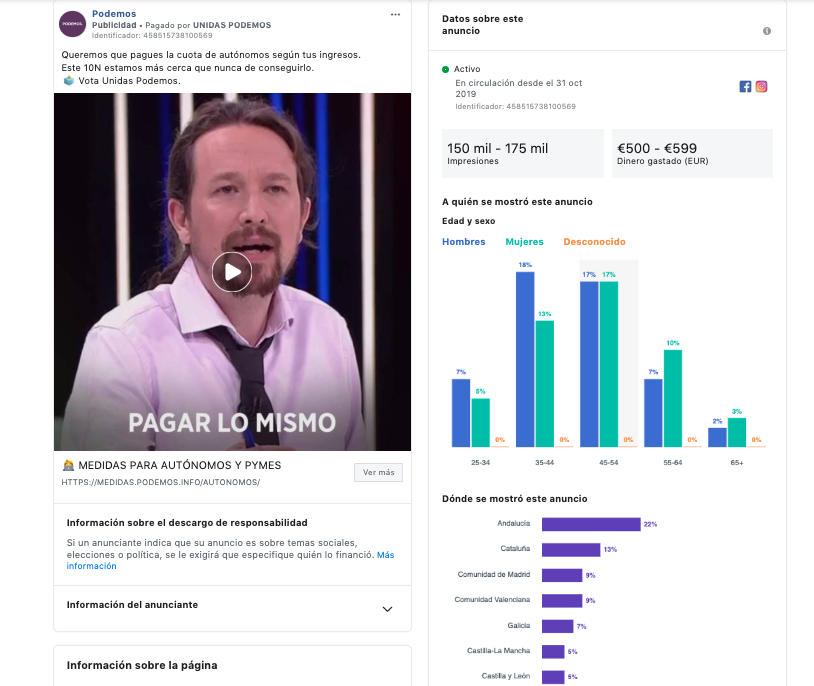This screenshot has width=814, height=686.
Task: Click the Ver más button
Action: (x=378, y=472)
